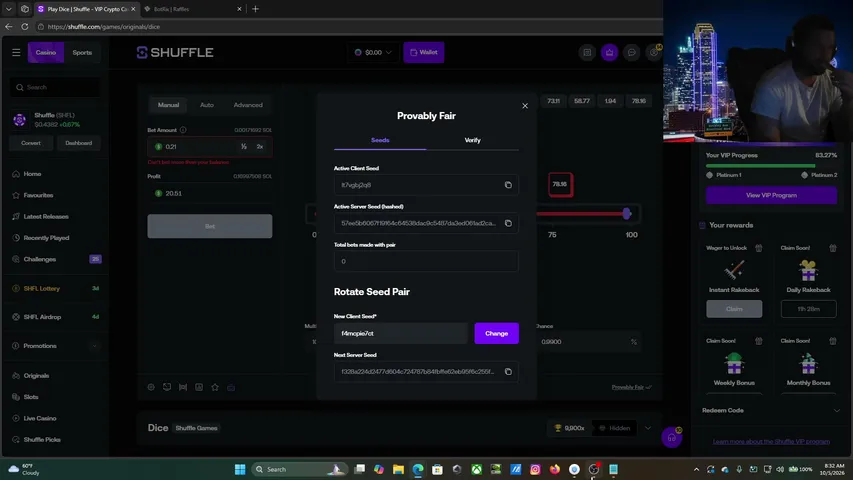The image size is (853, 480).
Task: Expand the Dice game info chevron
Action: (648, 428)
